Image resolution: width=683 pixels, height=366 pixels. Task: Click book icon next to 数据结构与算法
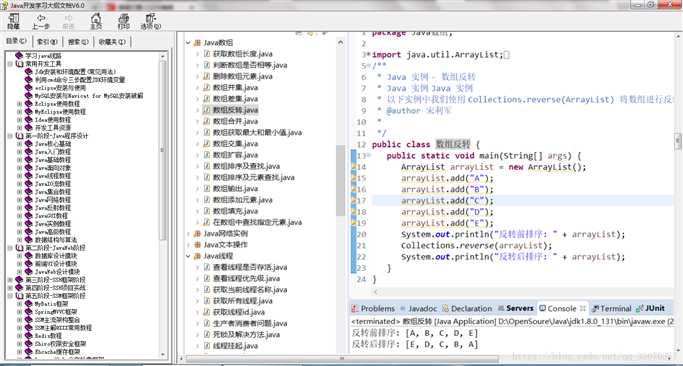pos(29,240)
